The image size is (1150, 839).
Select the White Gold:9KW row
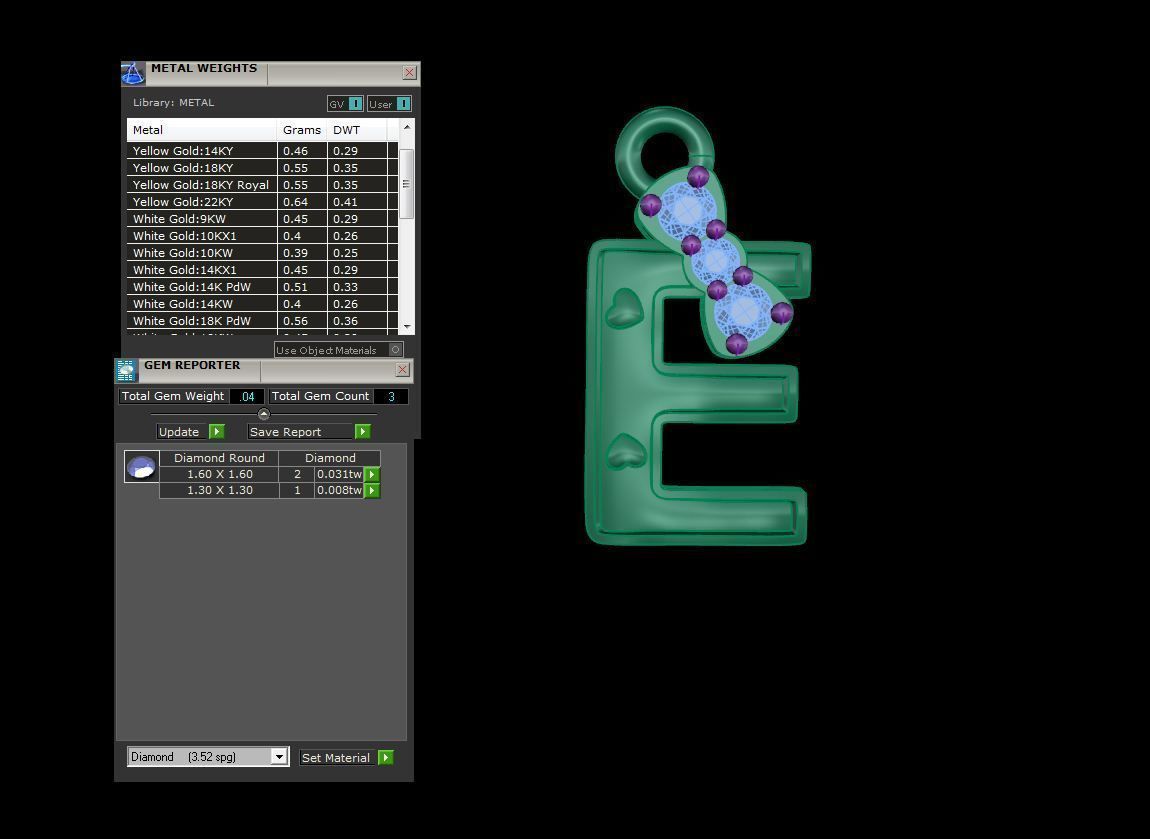click(262, 219)
